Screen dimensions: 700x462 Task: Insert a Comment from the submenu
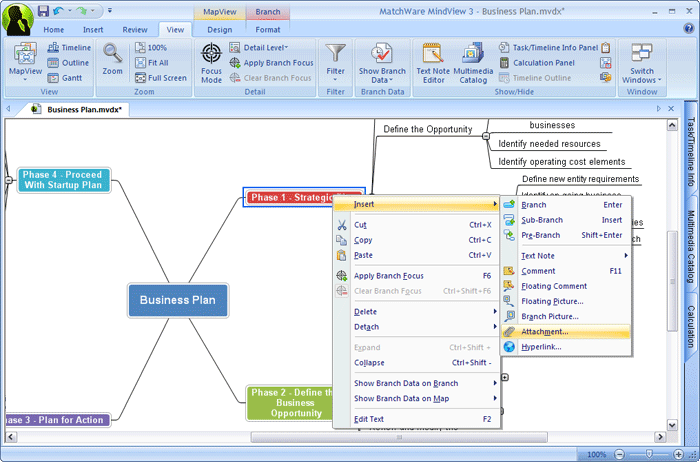pyautogui.click(x=566, y=271)
